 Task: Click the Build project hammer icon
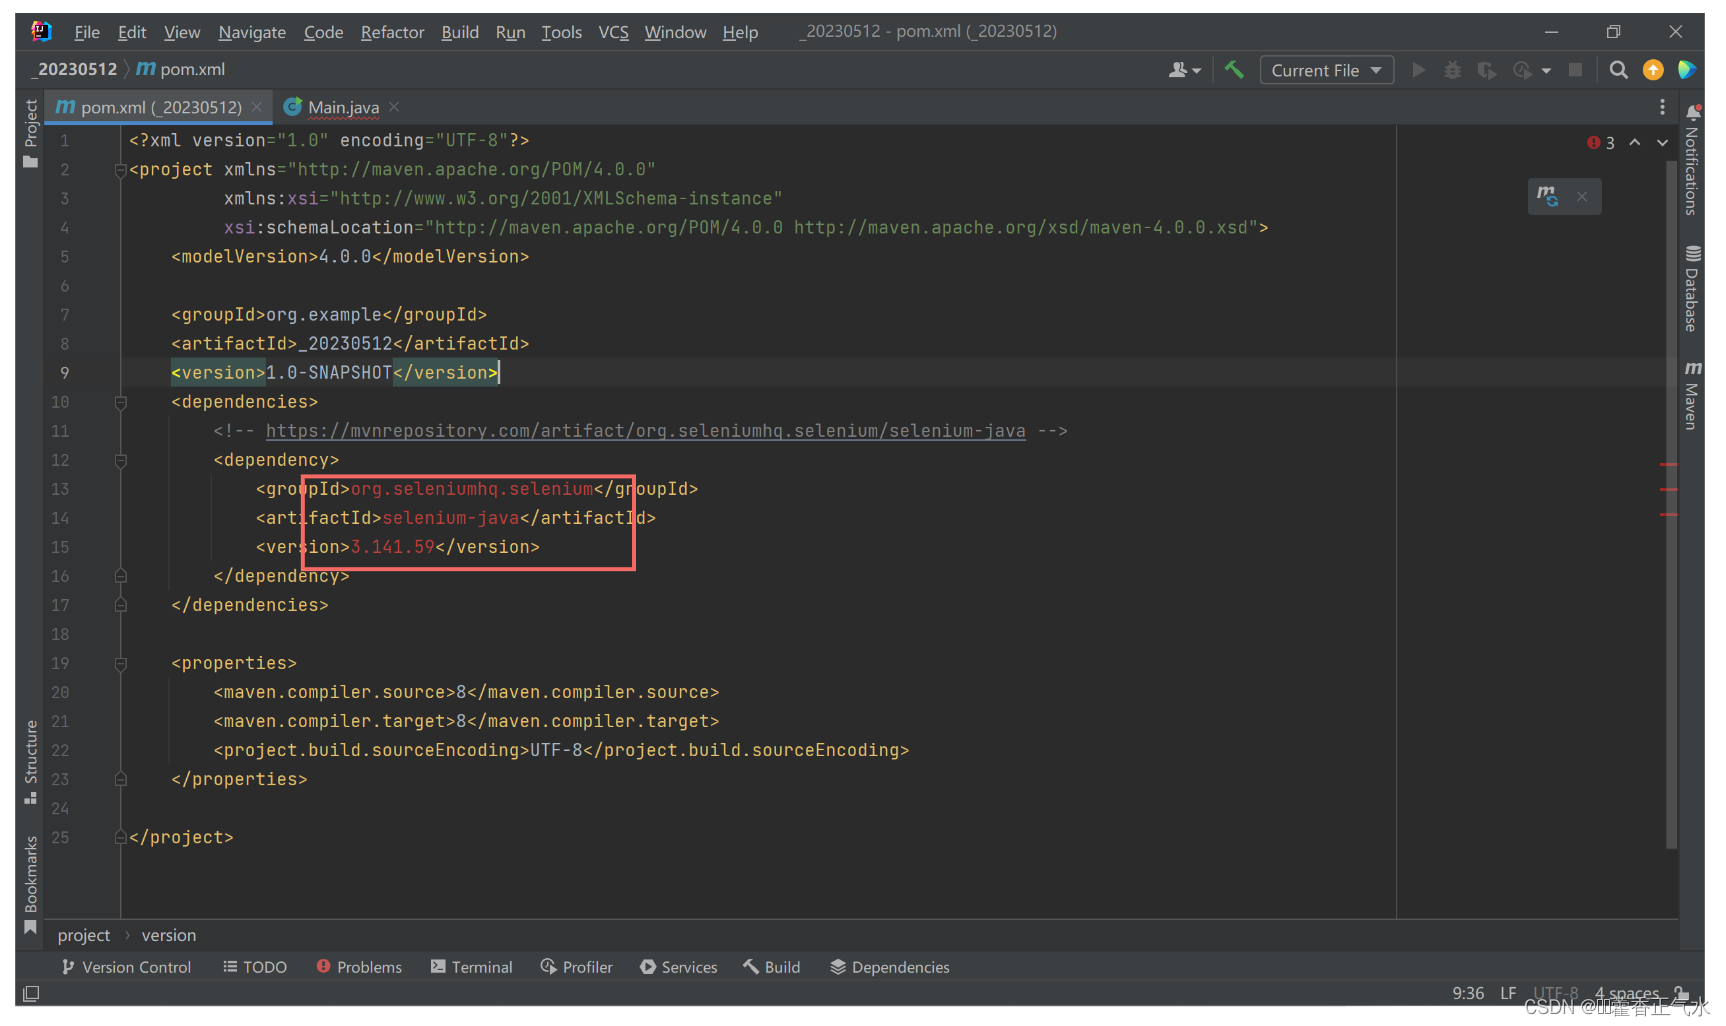(x=1234, y=70)
